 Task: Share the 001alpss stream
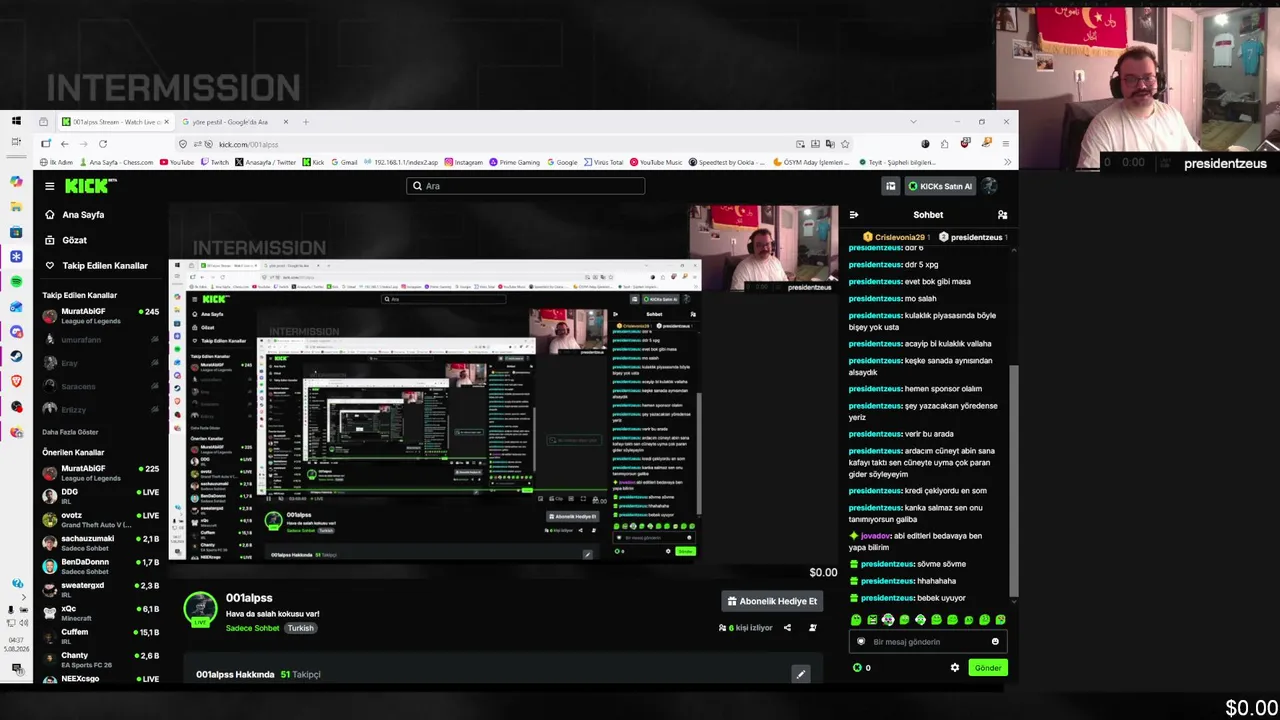(787, 628)
